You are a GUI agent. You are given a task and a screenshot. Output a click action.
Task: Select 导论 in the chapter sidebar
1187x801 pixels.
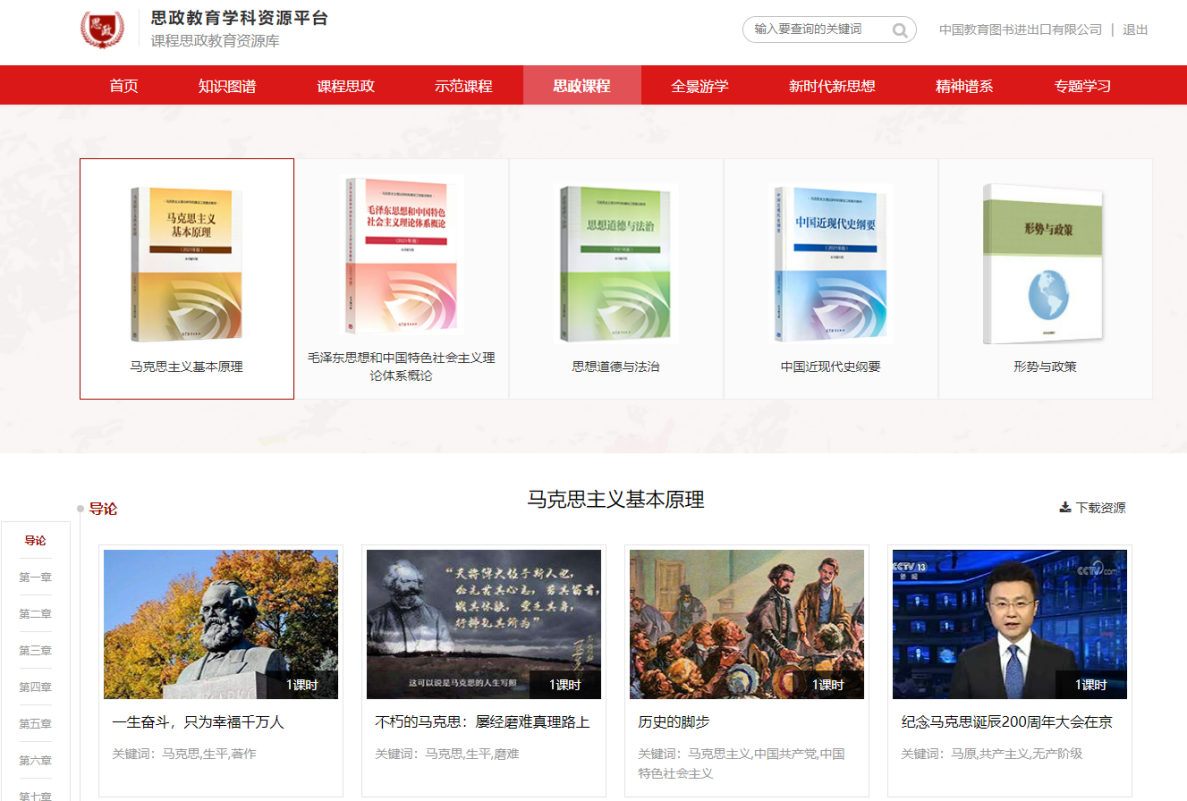[x=35, y=540]
